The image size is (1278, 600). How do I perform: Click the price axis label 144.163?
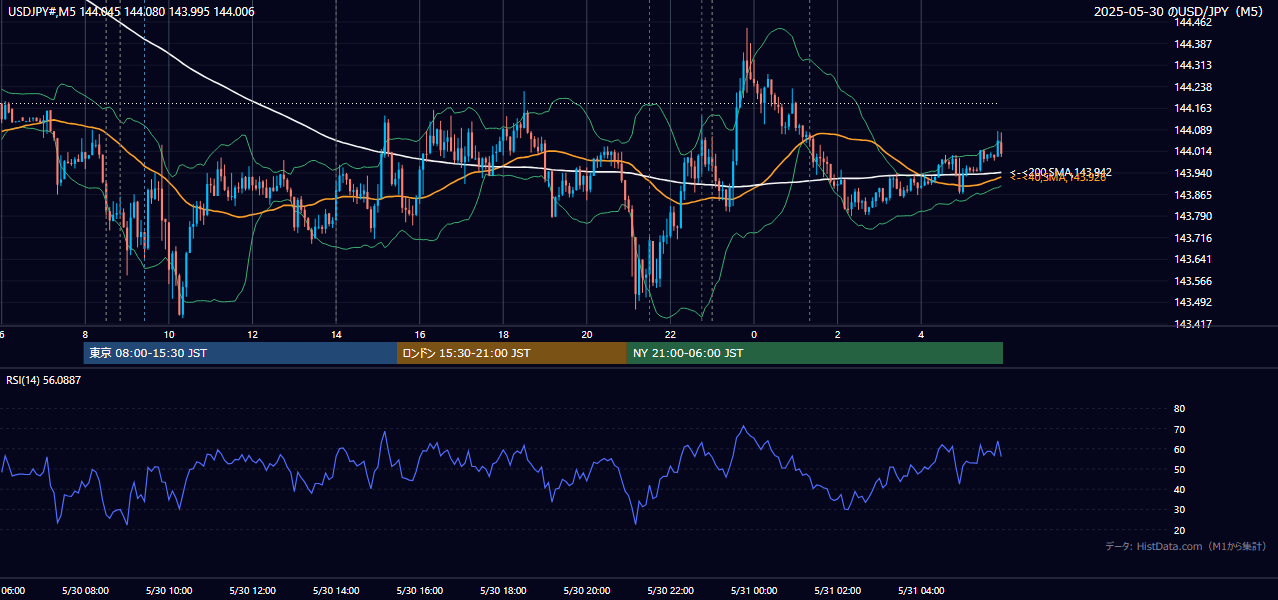(1194, 108)
